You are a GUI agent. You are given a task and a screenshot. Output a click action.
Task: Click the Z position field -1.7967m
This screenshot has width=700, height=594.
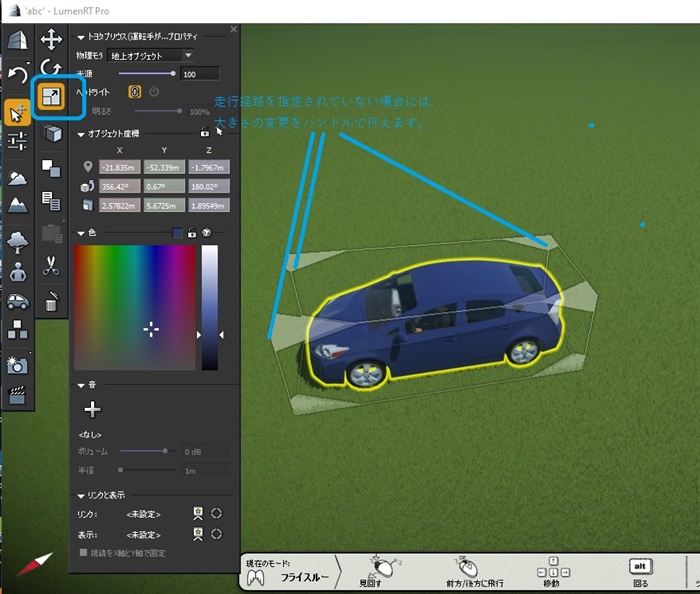tap(209, 167)
